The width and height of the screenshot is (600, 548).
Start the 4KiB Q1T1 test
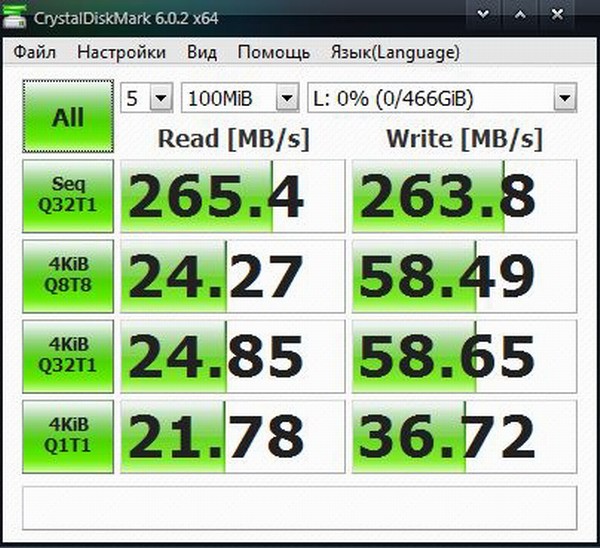[x=67, y=435]
